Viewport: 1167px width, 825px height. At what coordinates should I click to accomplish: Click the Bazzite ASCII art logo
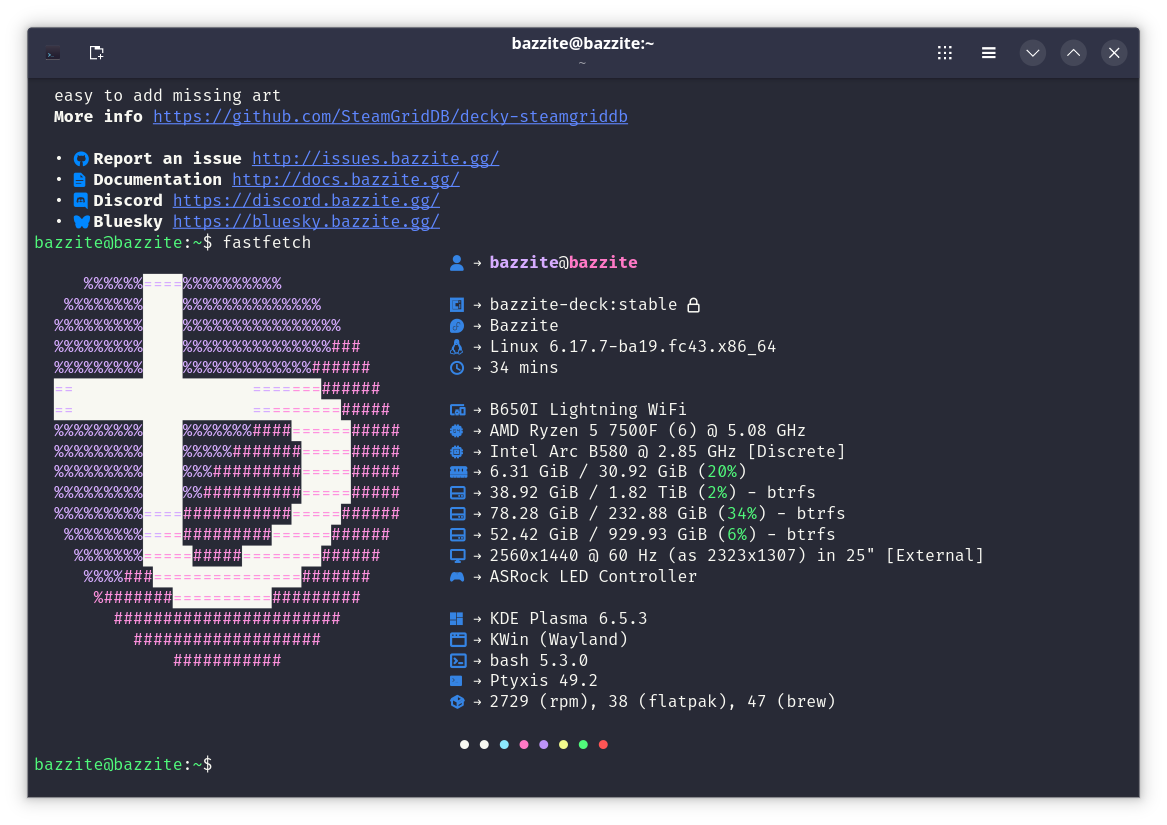coord(227,471)
